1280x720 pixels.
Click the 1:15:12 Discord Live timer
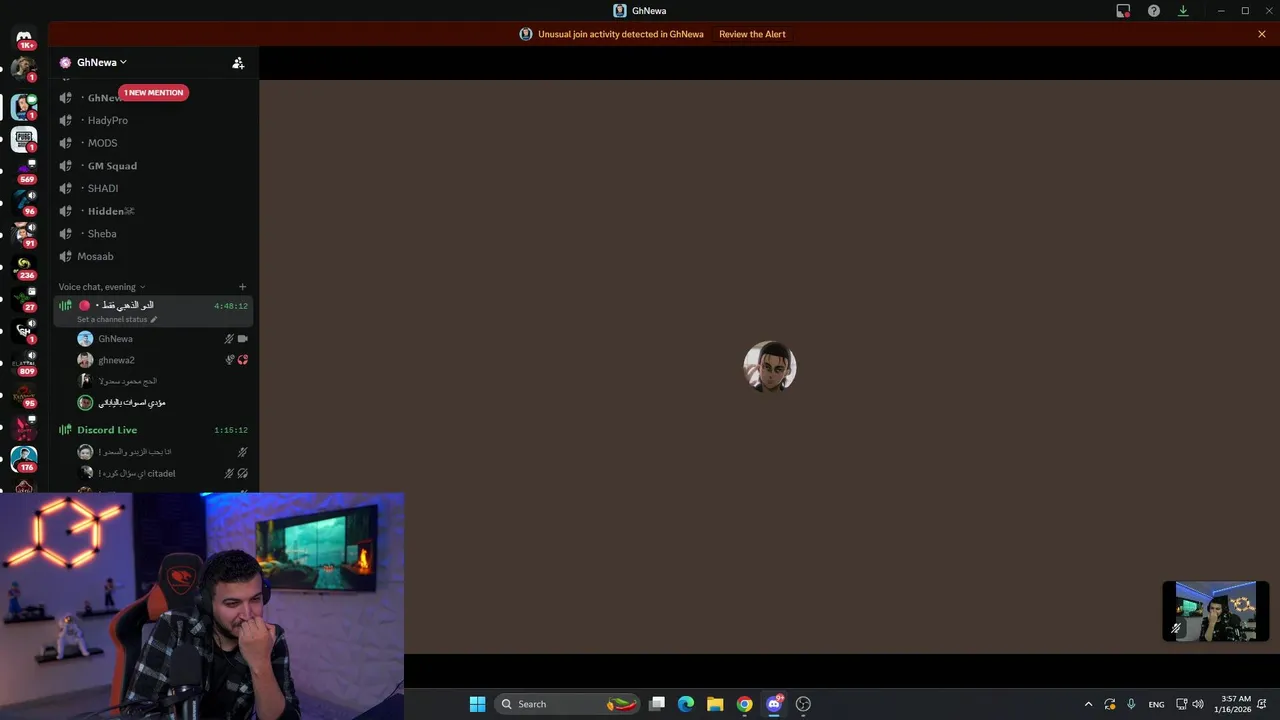[x=231, y=430]
